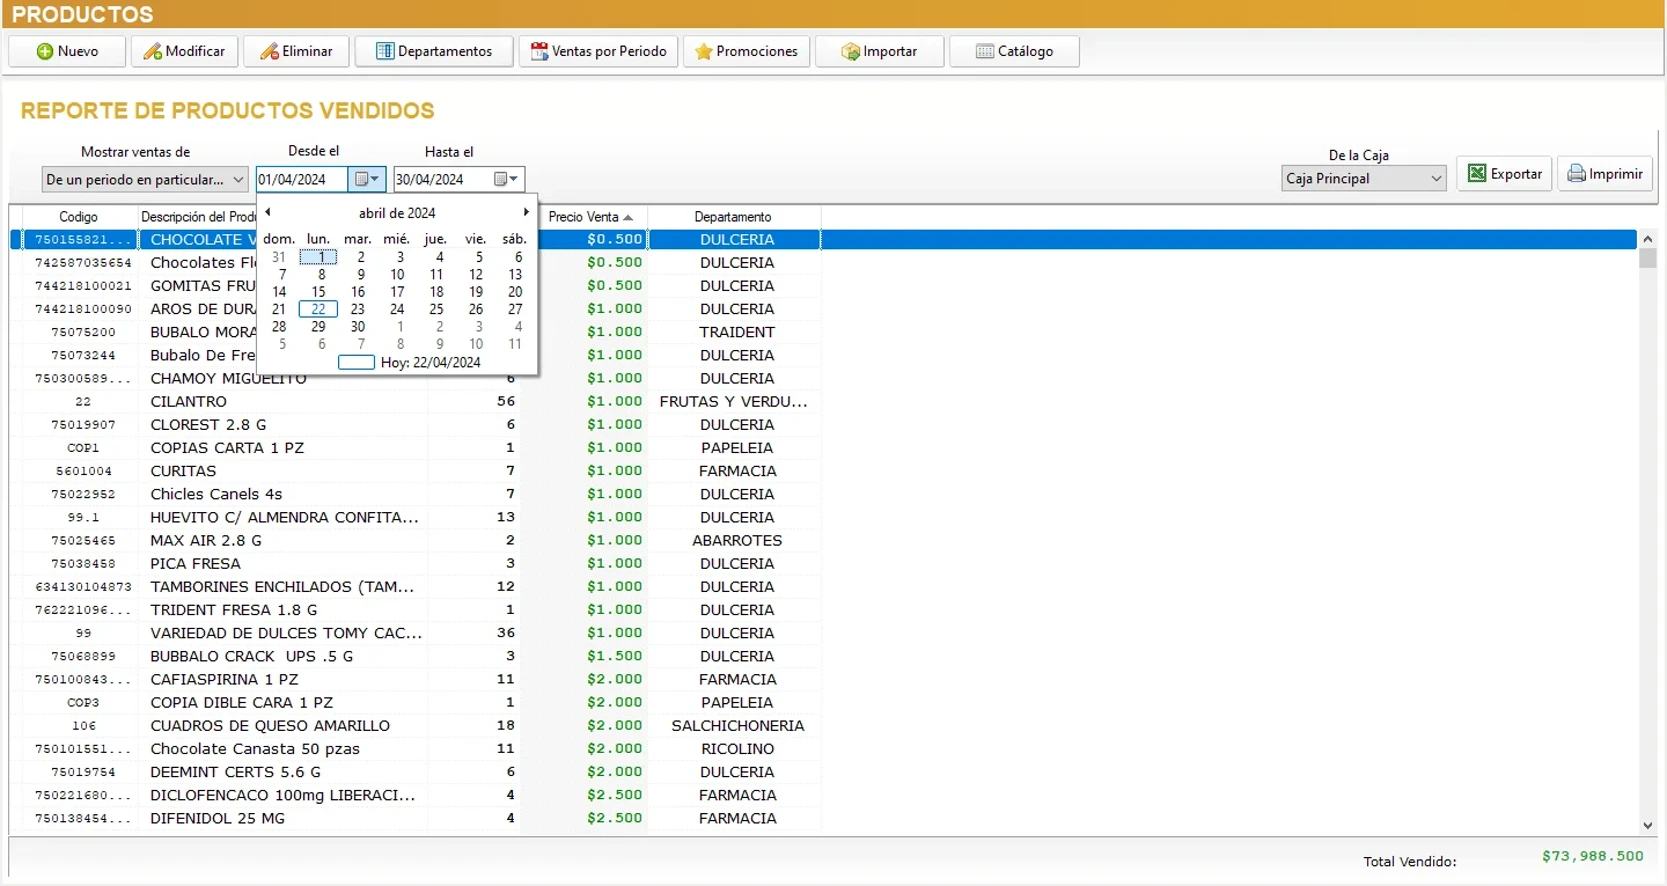Go to previous month in calendar
The height and width of the screenshot is (886, 1667).
click(268, 212)
